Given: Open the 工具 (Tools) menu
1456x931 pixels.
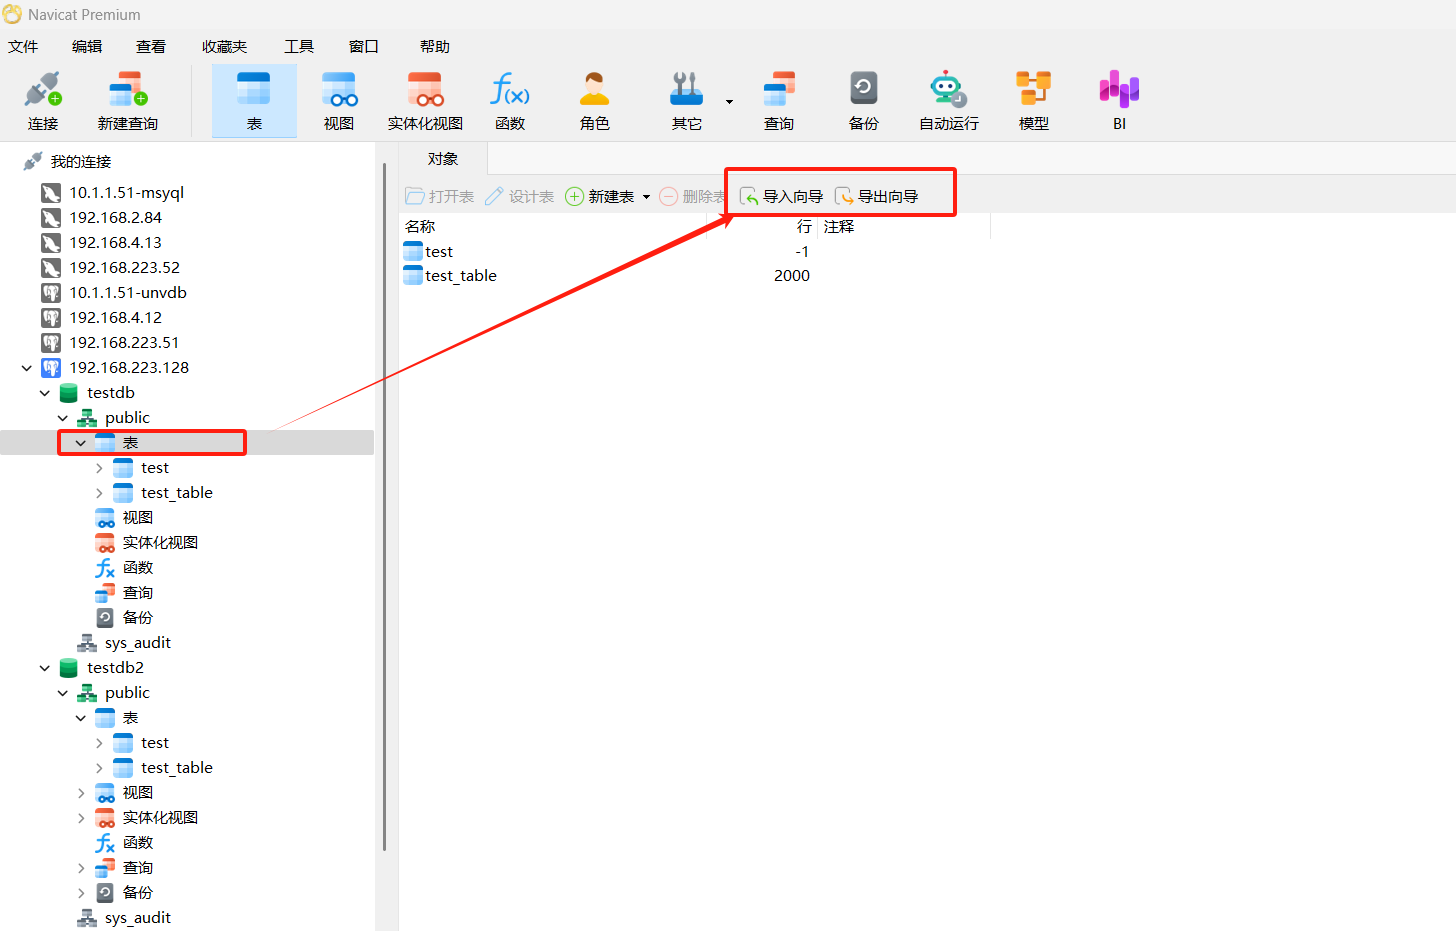Looking at the screenshot, I should pos(298,47).
